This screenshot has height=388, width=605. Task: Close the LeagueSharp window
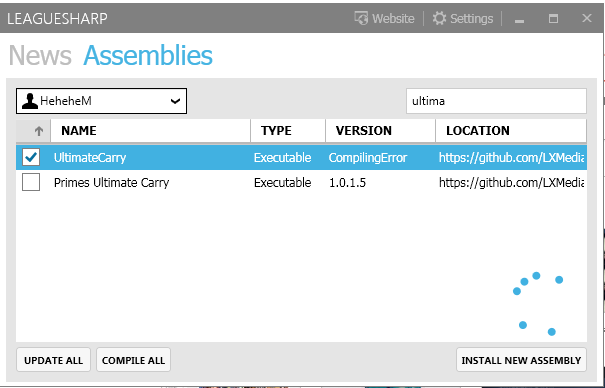(587, 19)
